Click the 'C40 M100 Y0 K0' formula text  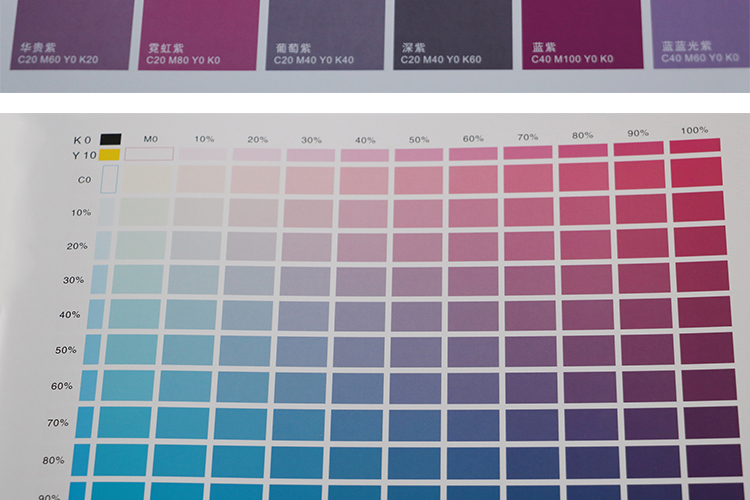coord(572,59)
